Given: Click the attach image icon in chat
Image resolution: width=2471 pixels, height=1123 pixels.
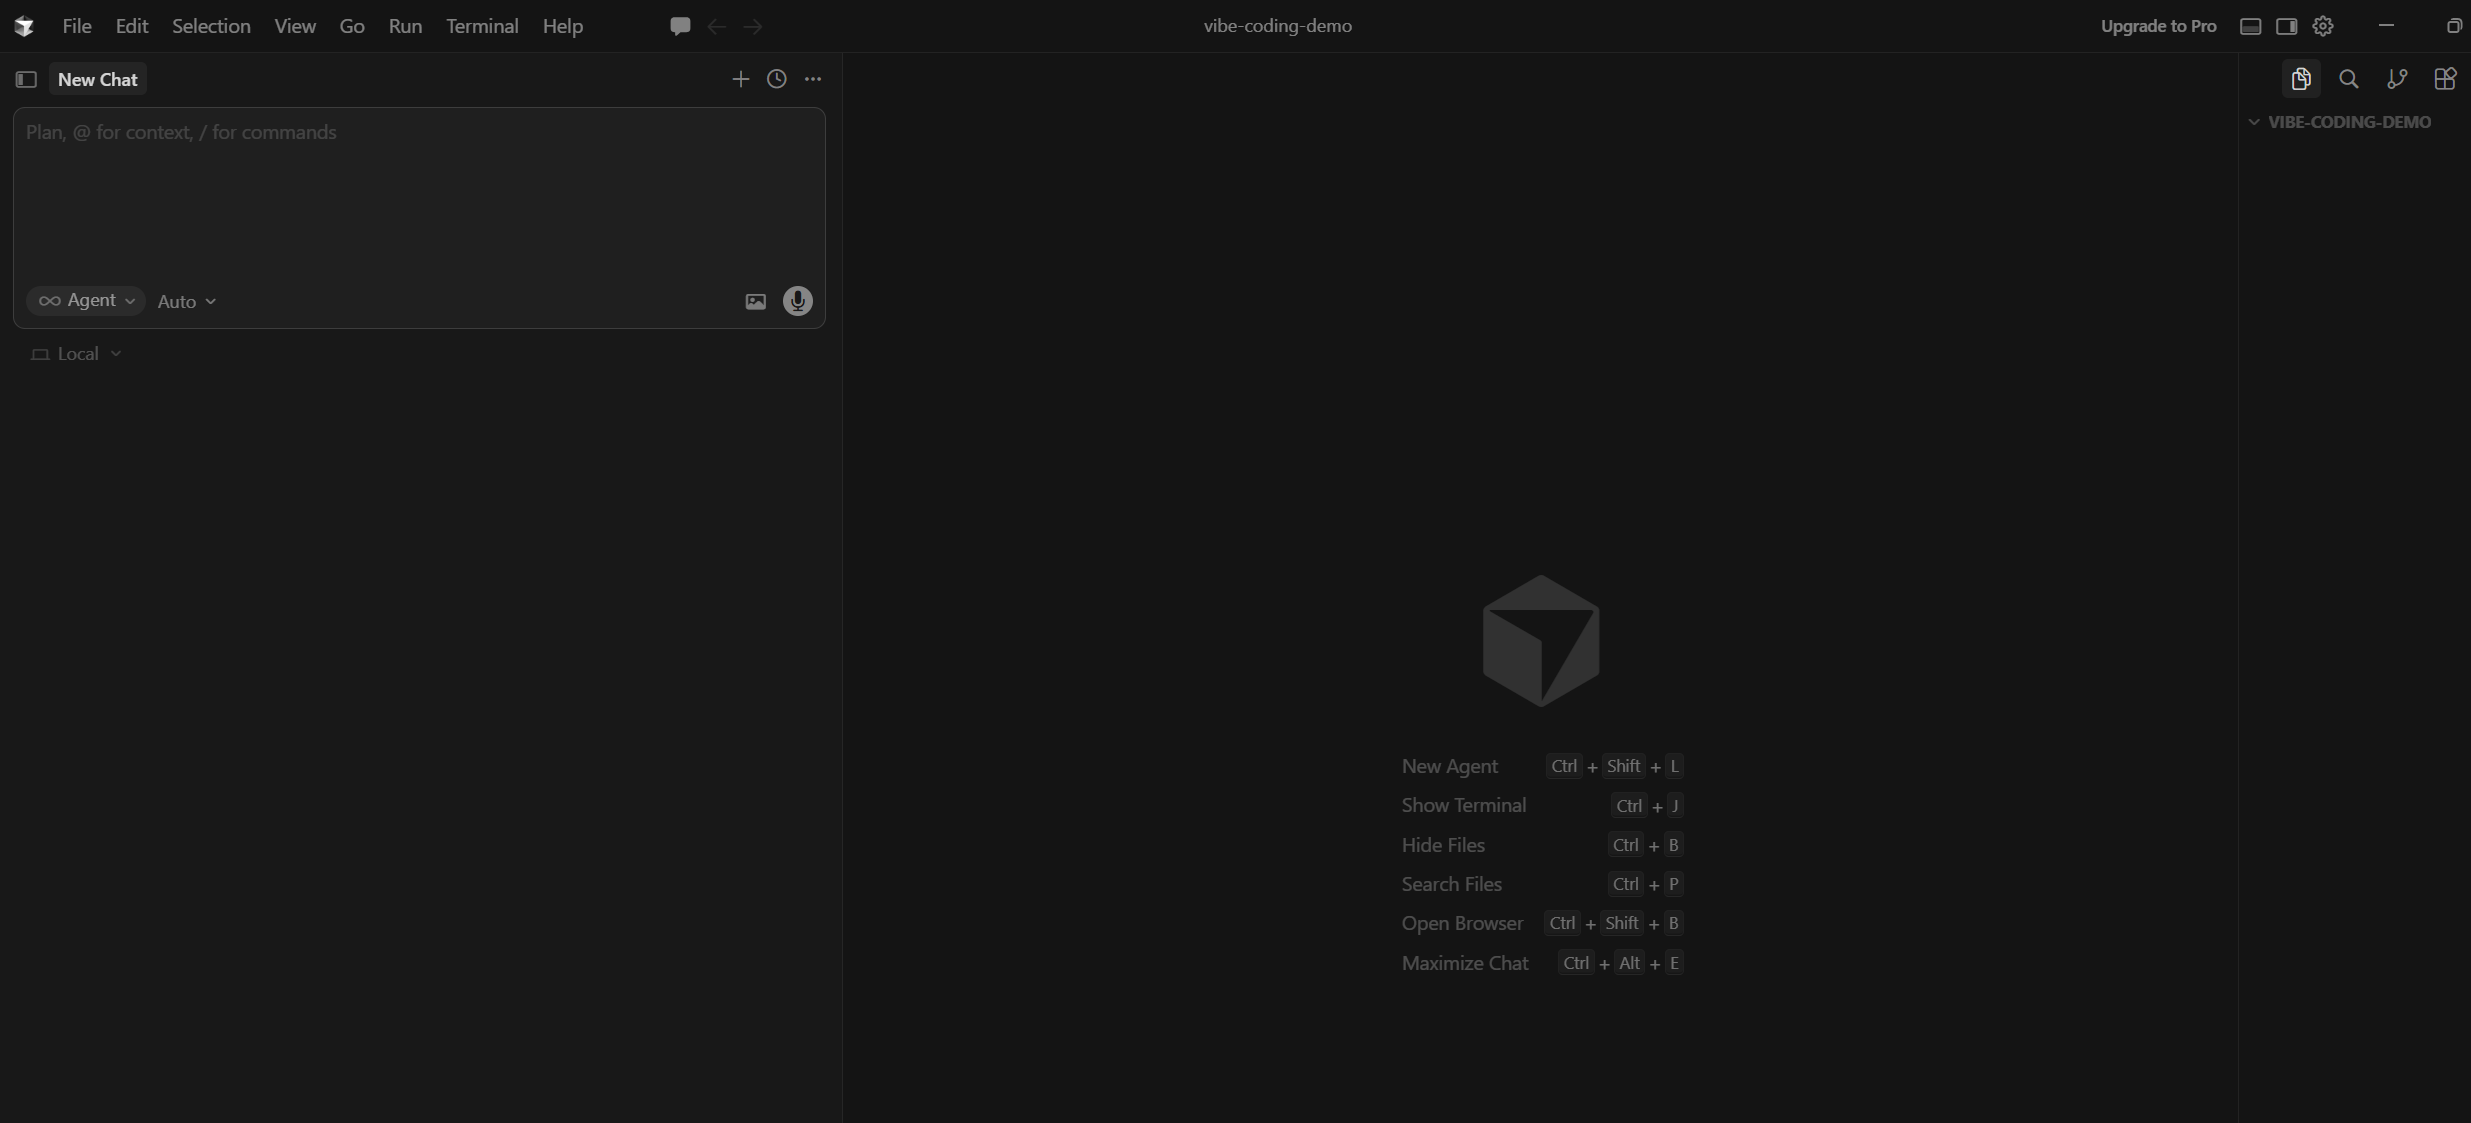Looking at the screenshot, I should (x=755, y=301).
